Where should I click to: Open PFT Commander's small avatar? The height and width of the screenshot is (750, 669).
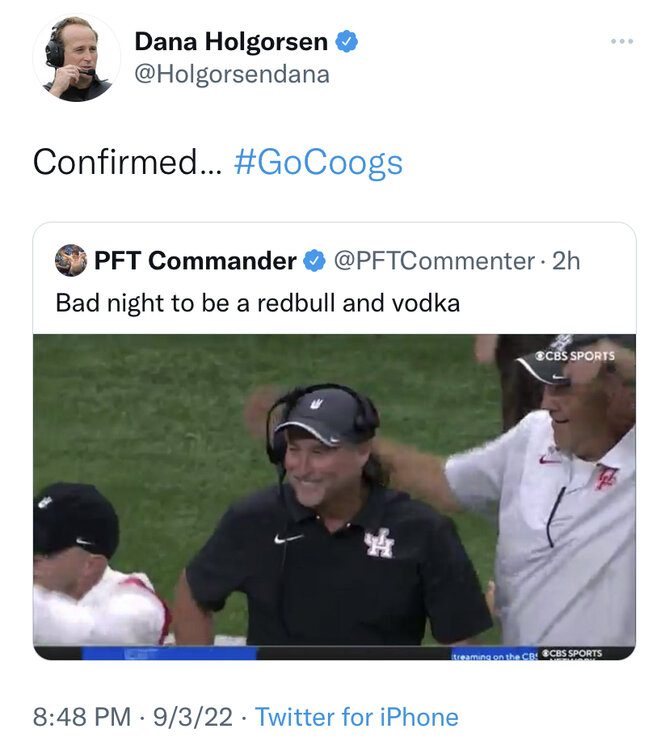pyautogui.click(x=70, y=261)
